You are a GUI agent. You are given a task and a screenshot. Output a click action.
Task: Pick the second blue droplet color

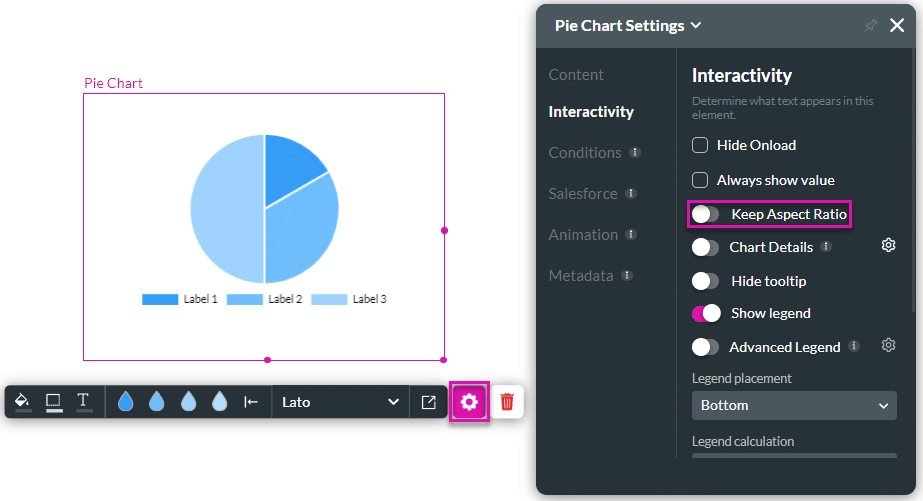point(157,402)
